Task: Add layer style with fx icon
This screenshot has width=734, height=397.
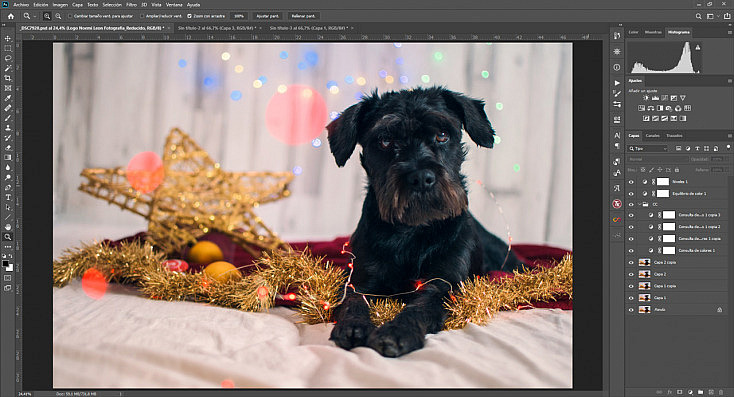Action: click(x=669, y=392)
